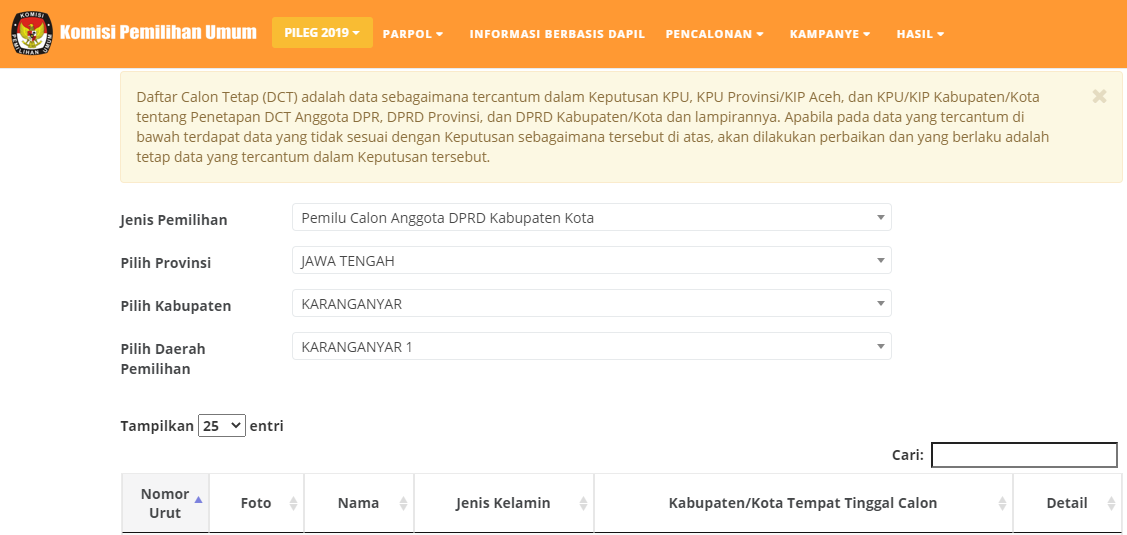Viewport: 1127px width, 535px height.
Task: Expand the HASIL menu
Action: pos(920,34)
